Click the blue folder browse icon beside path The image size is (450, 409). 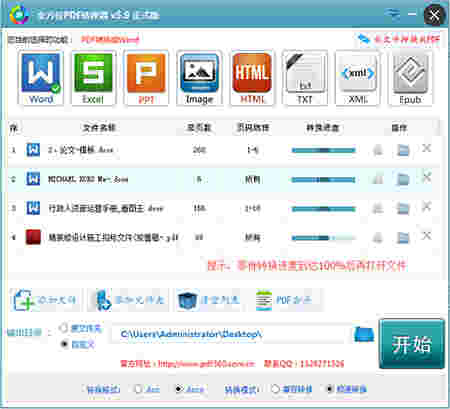(364, 335)
